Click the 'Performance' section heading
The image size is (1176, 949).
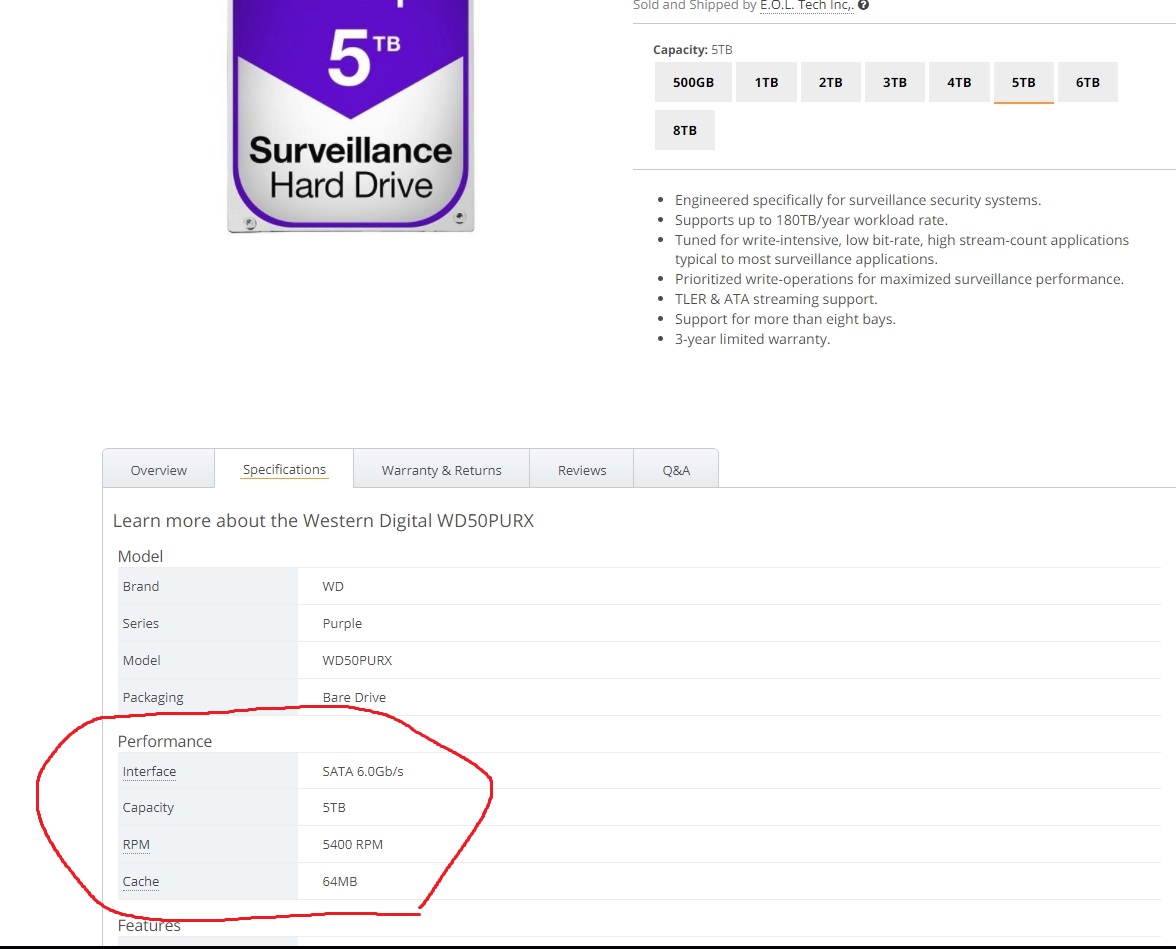point(165,741)
